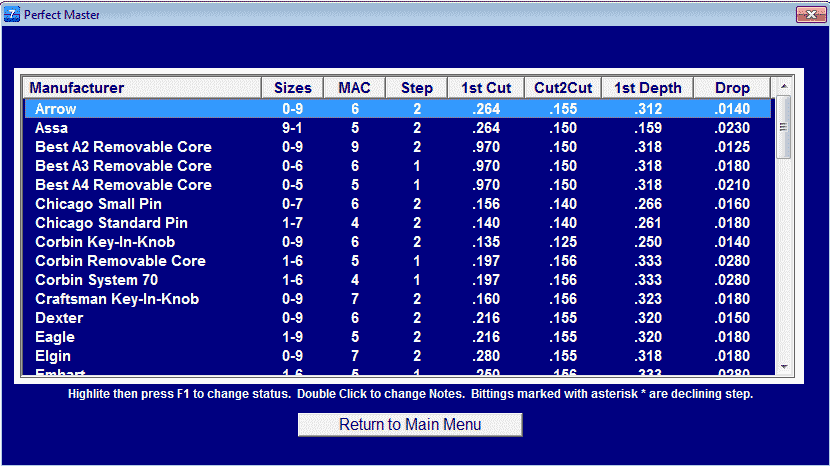Choose the Corbin System 70 row
This screenshot has width=830, height=466.
click(398, 280)
